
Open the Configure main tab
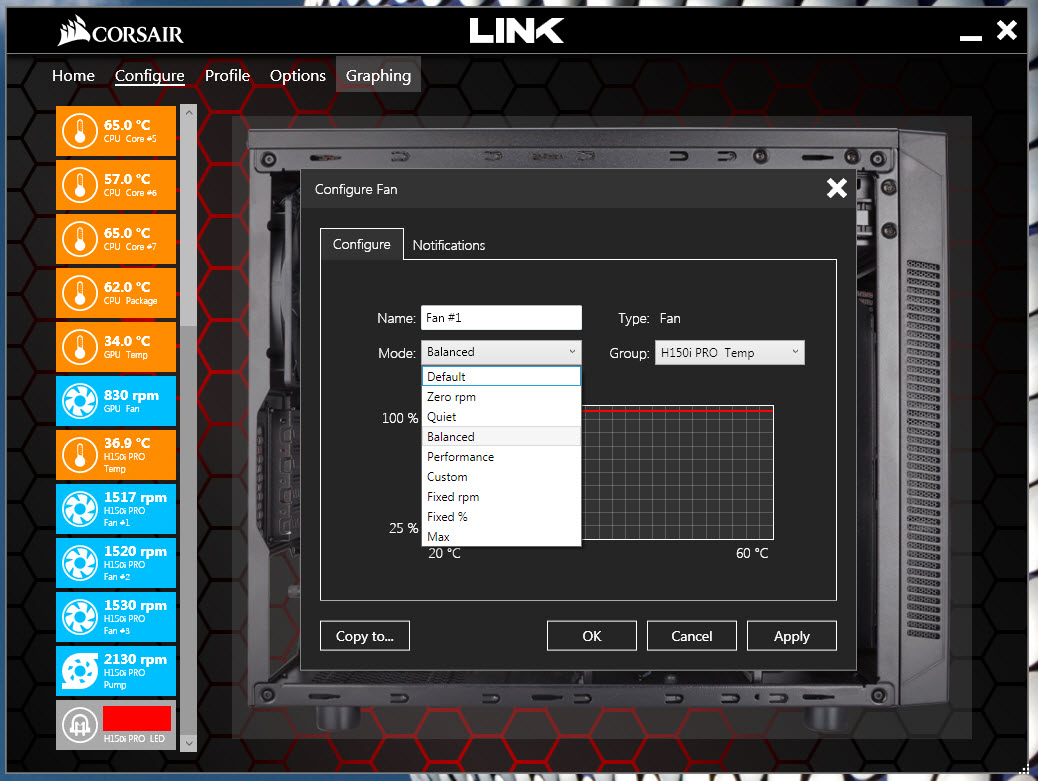click(x=150, y=75)
